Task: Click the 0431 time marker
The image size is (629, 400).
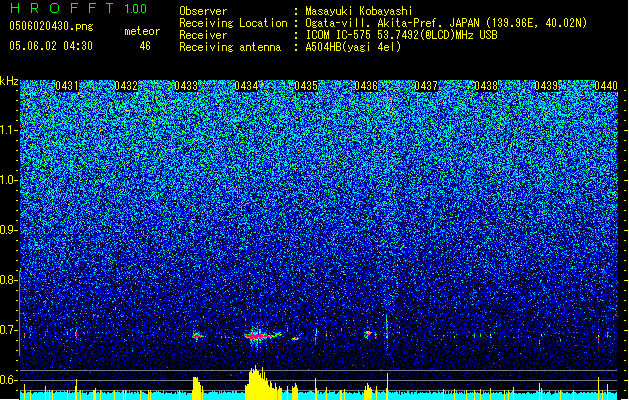Action: click(x=67, y=86)
